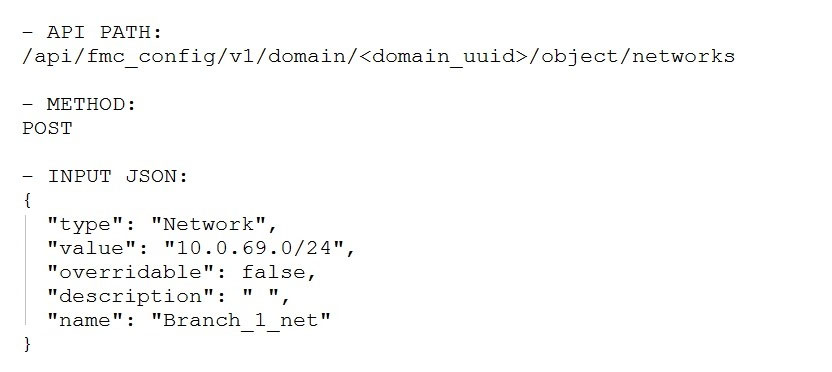This screenshot has height=372, width=832.
Task: Click the Branch_1_net value
Action: point(241,321)
